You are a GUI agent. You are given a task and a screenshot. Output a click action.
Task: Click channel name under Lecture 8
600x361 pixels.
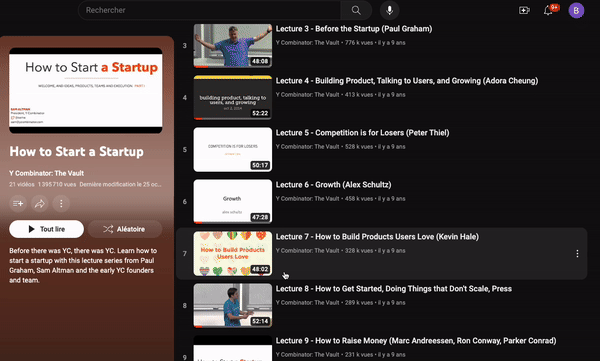click(x=307, y=302)
